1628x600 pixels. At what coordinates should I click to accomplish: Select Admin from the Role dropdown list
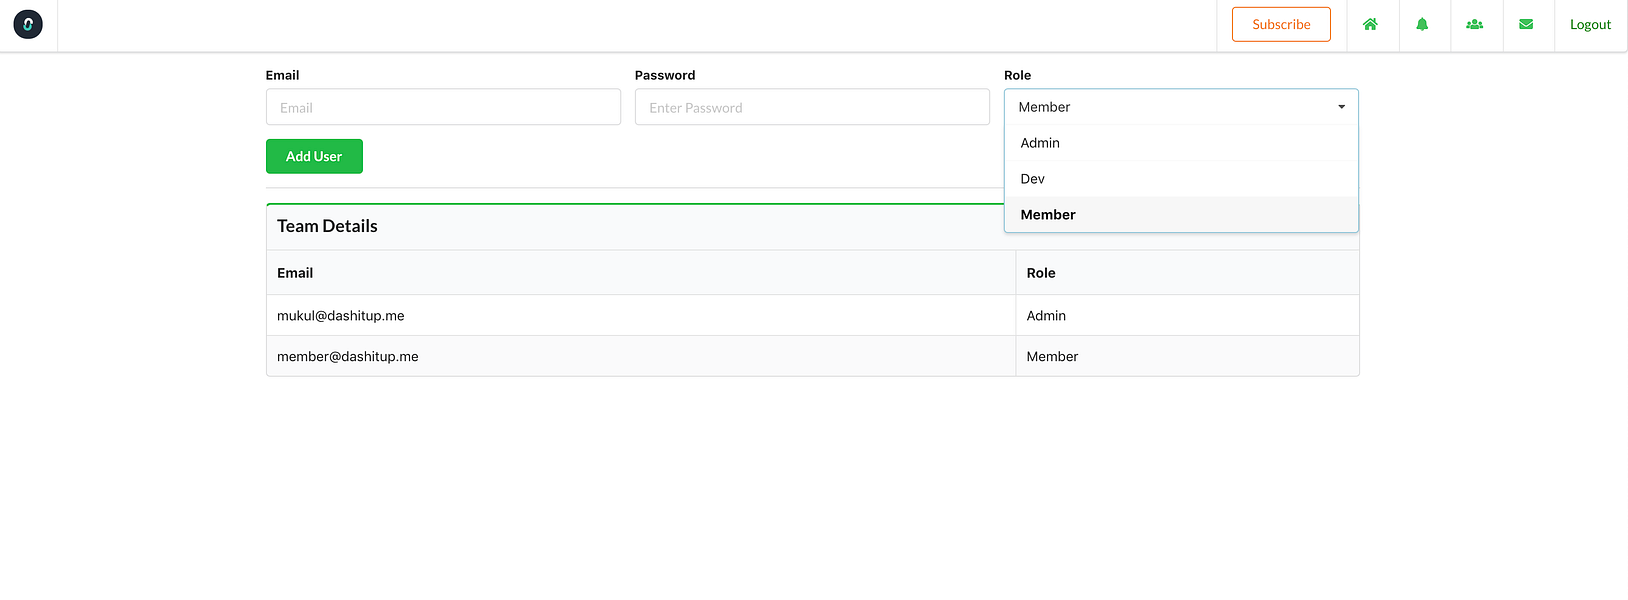[1040, 143]
